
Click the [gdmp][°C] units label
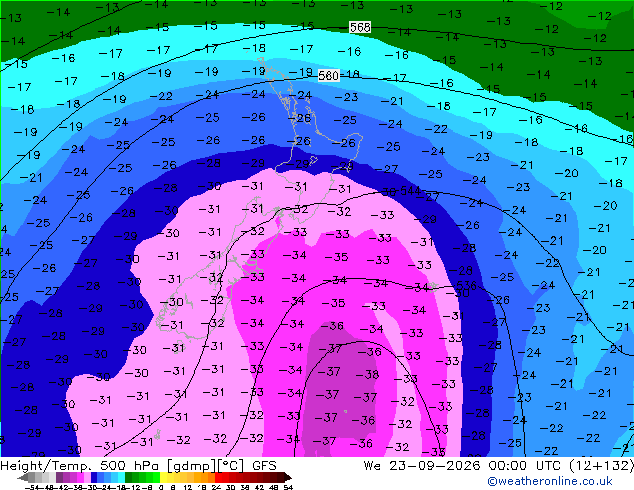pos(205,466)
